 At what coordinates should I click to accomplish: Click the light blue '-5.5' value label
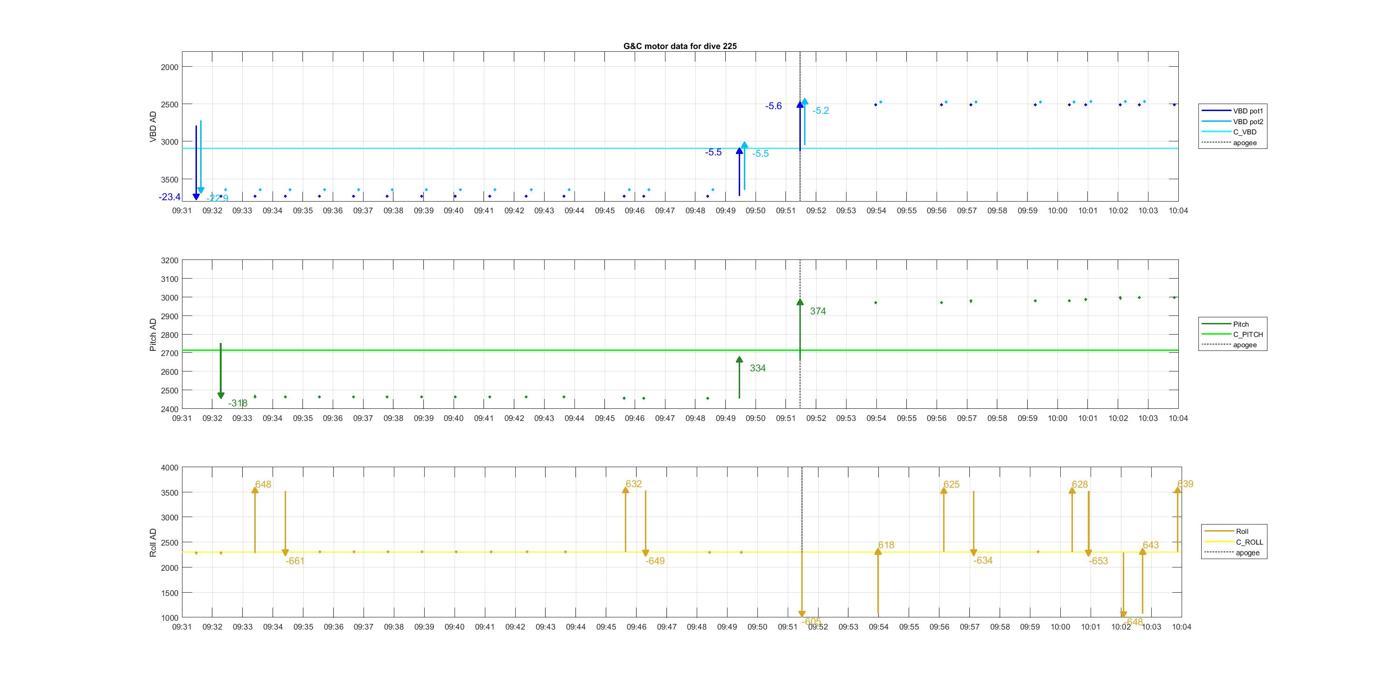click(x=761, y=154)
